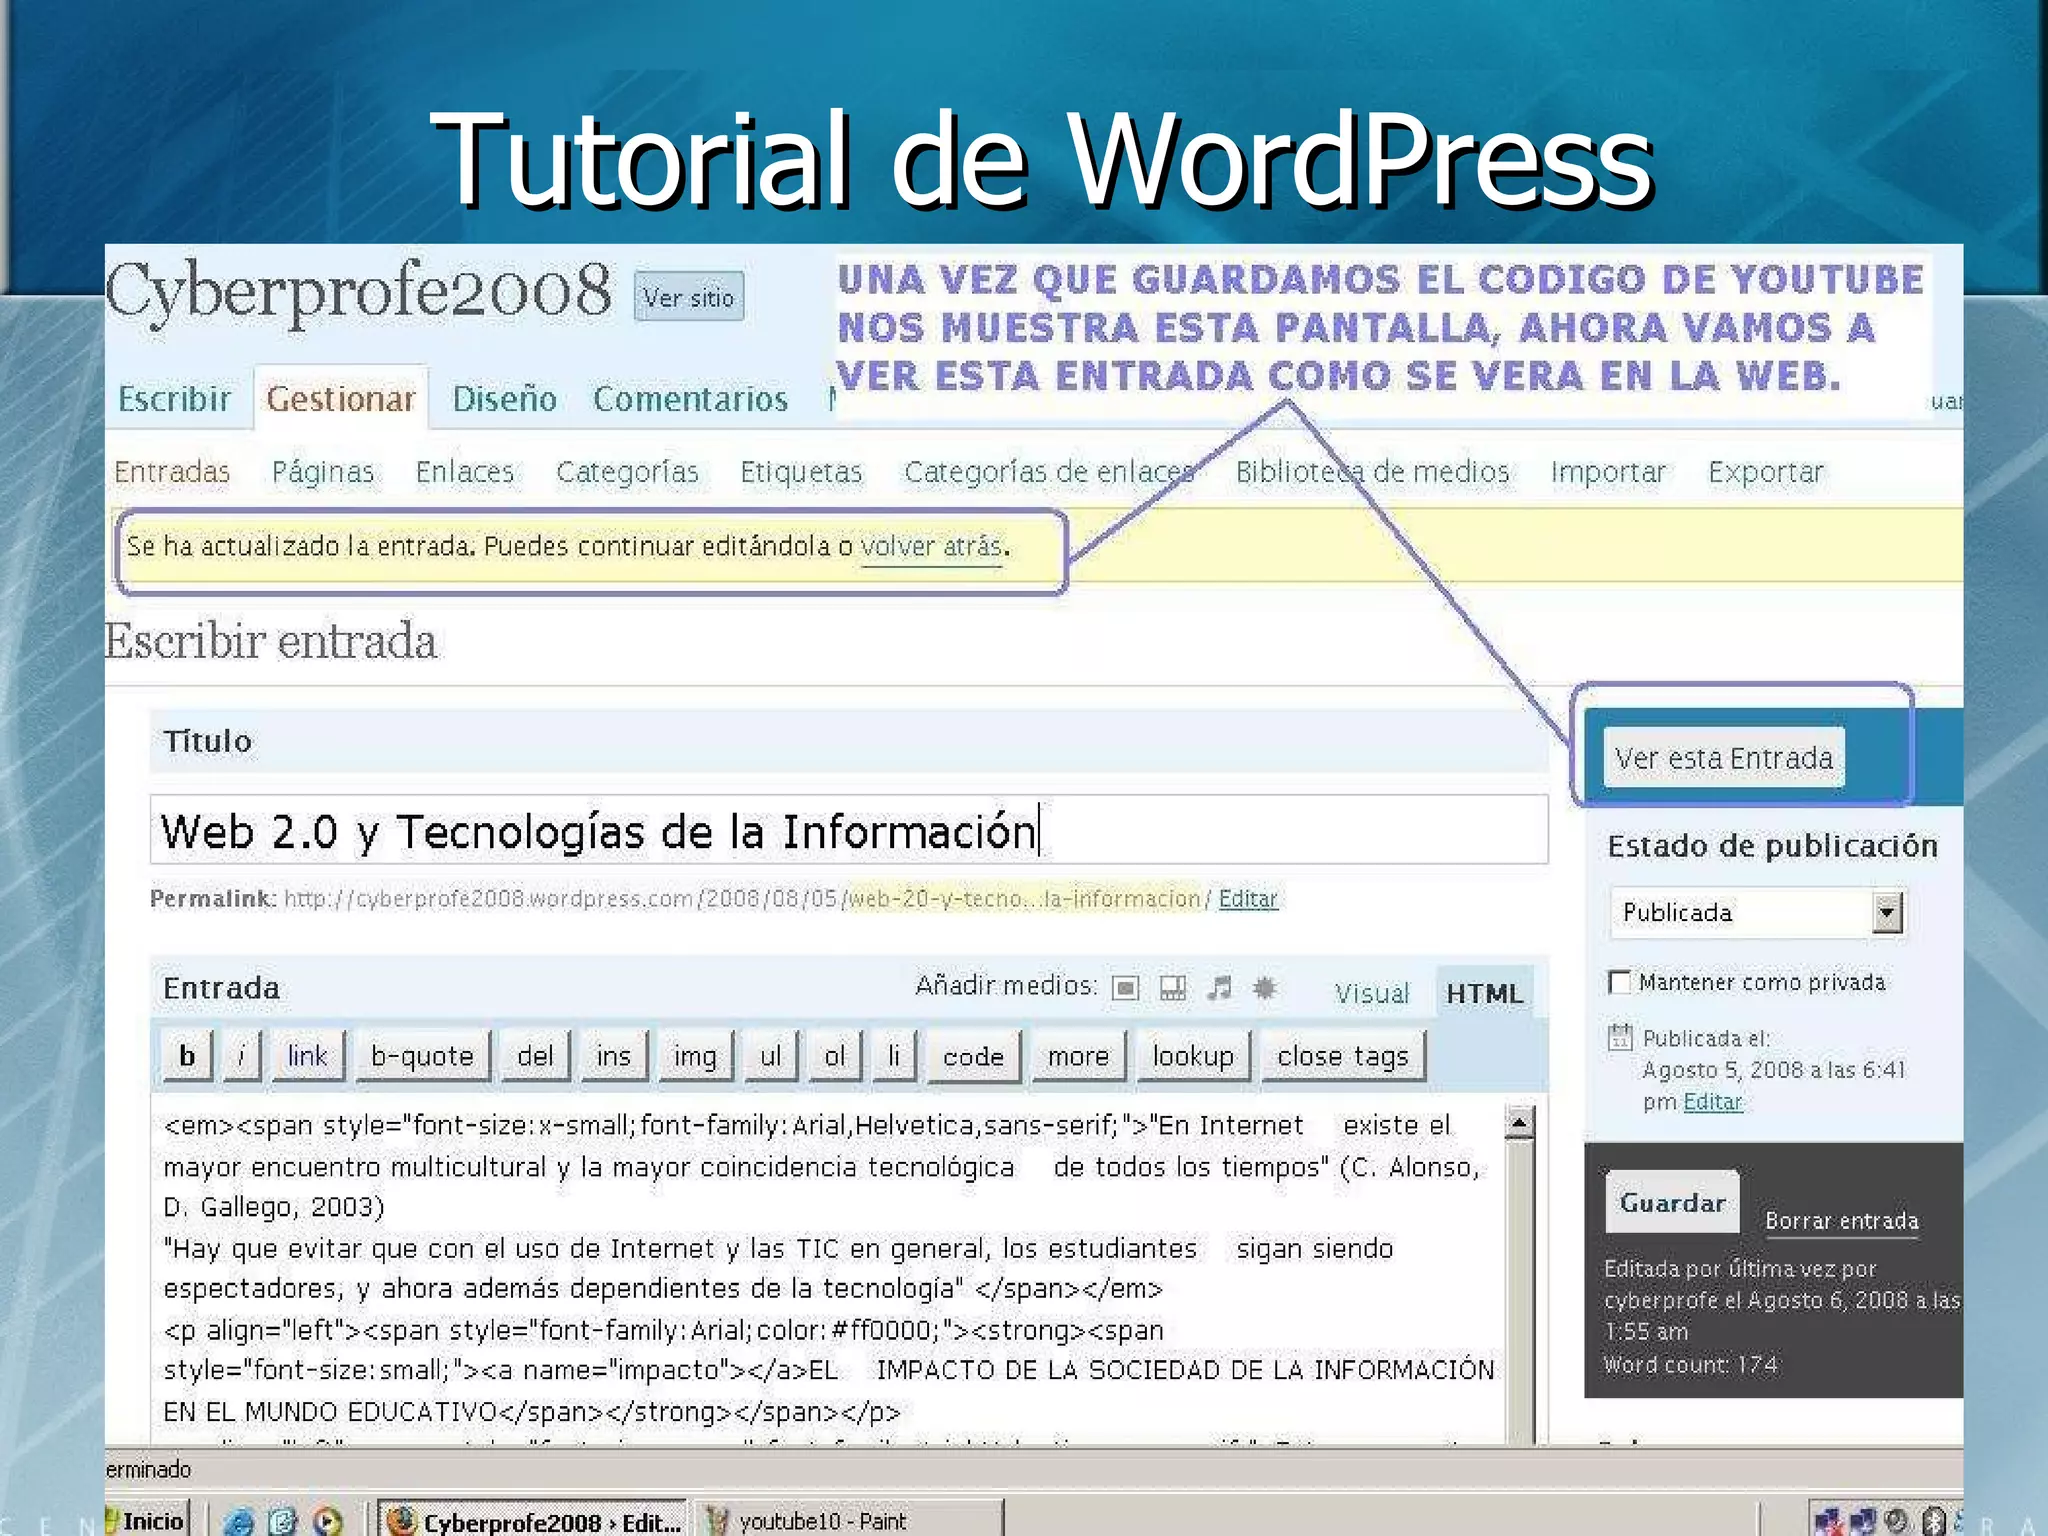The height and width of the screenshot is (1536, 2048).
Task: Follow the volver atrás link
Action: coord(931,547)
